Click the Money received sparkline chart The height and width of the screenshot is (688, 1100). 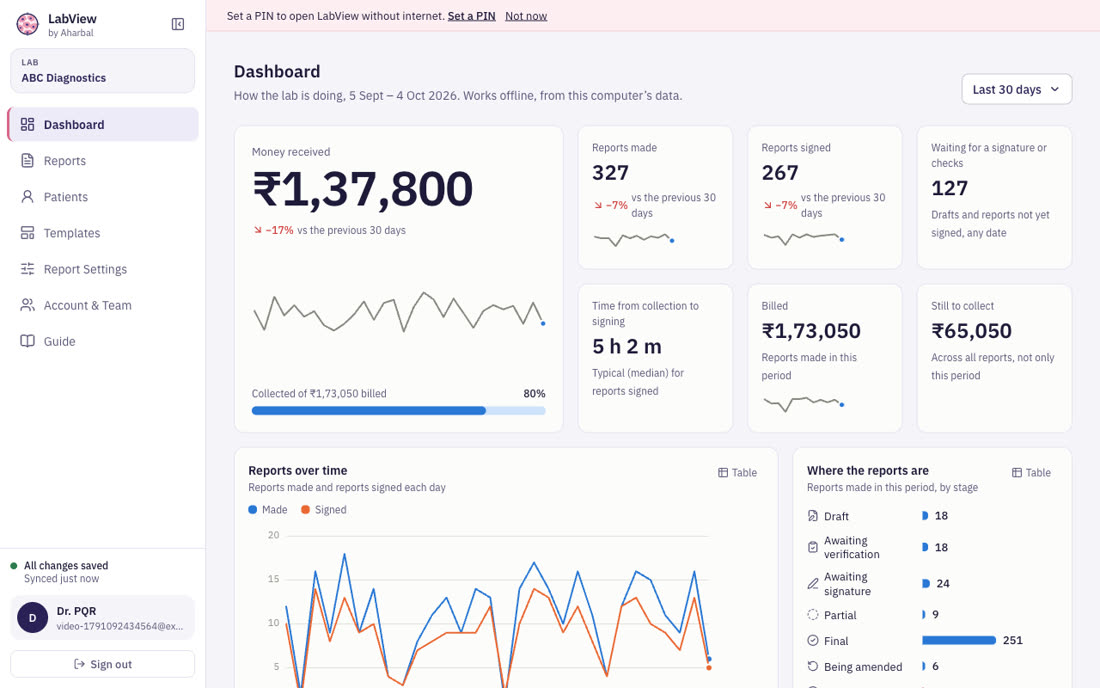click(x=398, y=311)
